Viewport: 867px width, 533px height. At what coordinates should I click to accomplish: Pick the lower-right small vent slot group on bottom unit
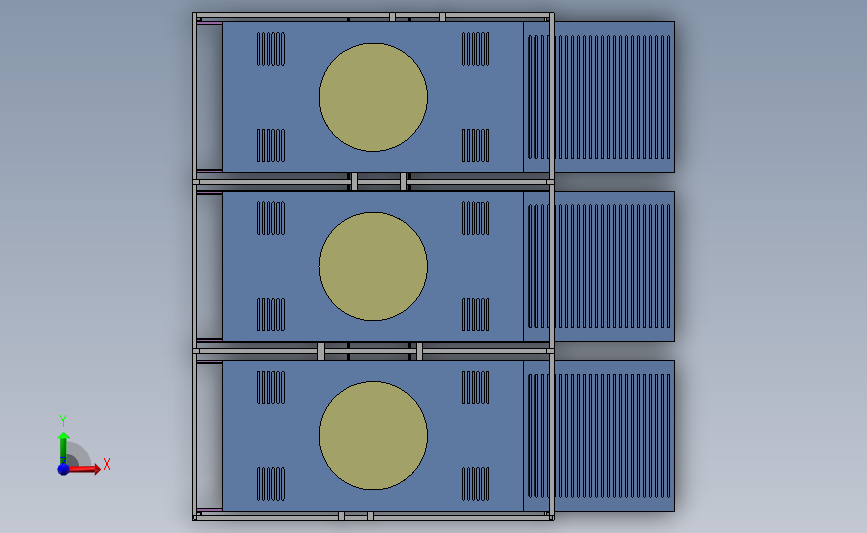(x=476, y=484)
